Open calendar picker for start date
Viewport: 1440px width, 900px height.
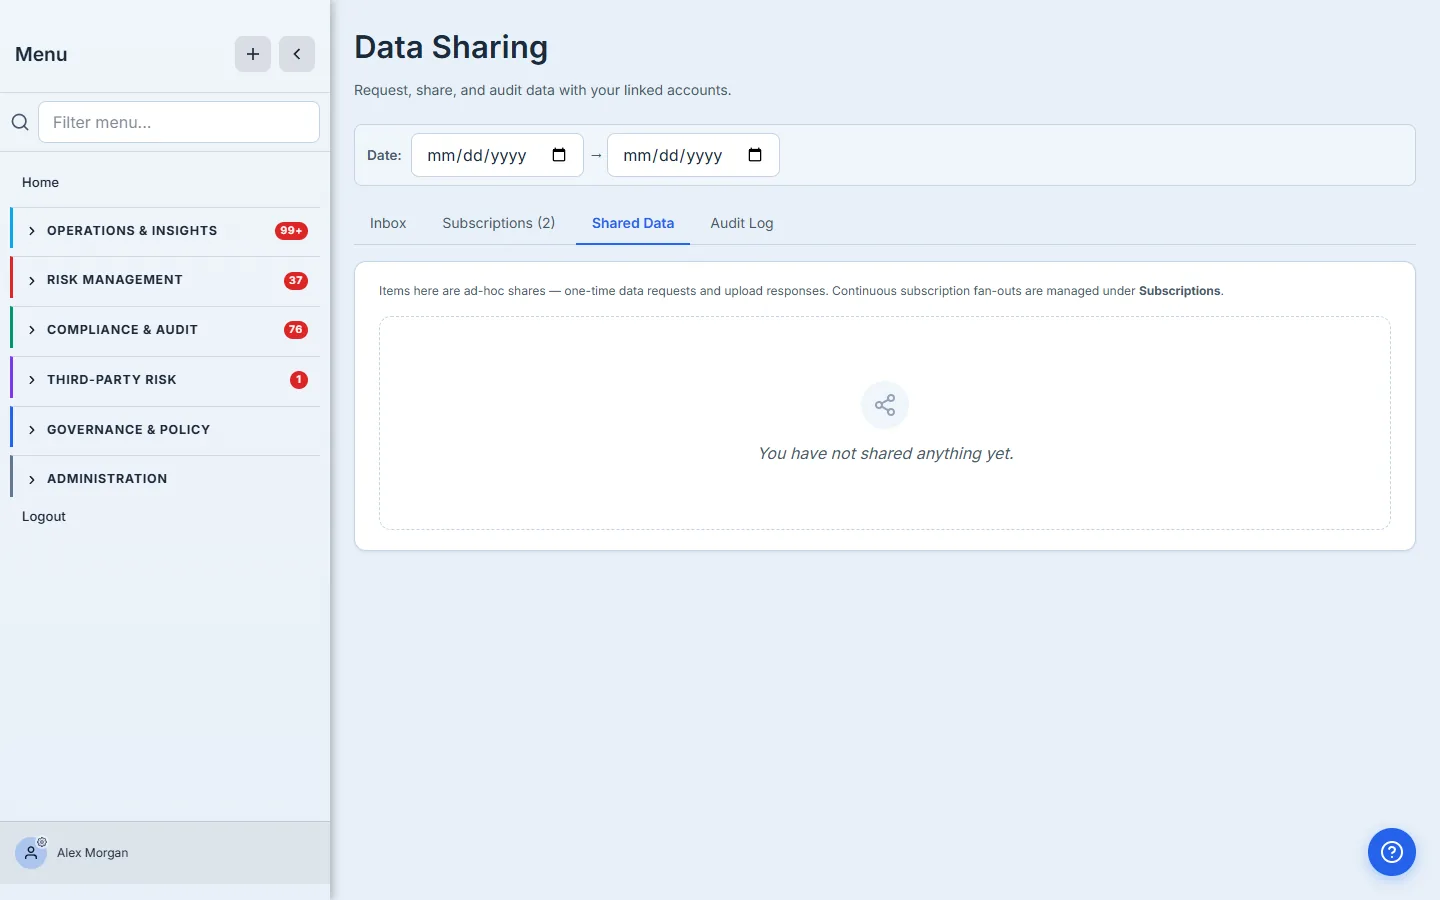tap(559, 155)
